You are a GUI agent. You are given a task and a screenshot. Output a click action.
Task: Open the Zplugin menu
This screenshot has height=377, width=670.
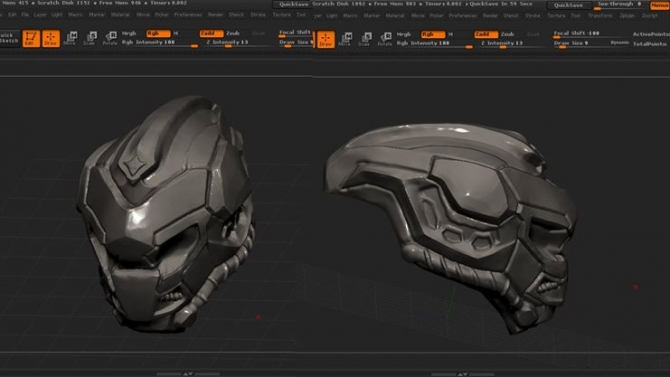[x=627, y=15]
